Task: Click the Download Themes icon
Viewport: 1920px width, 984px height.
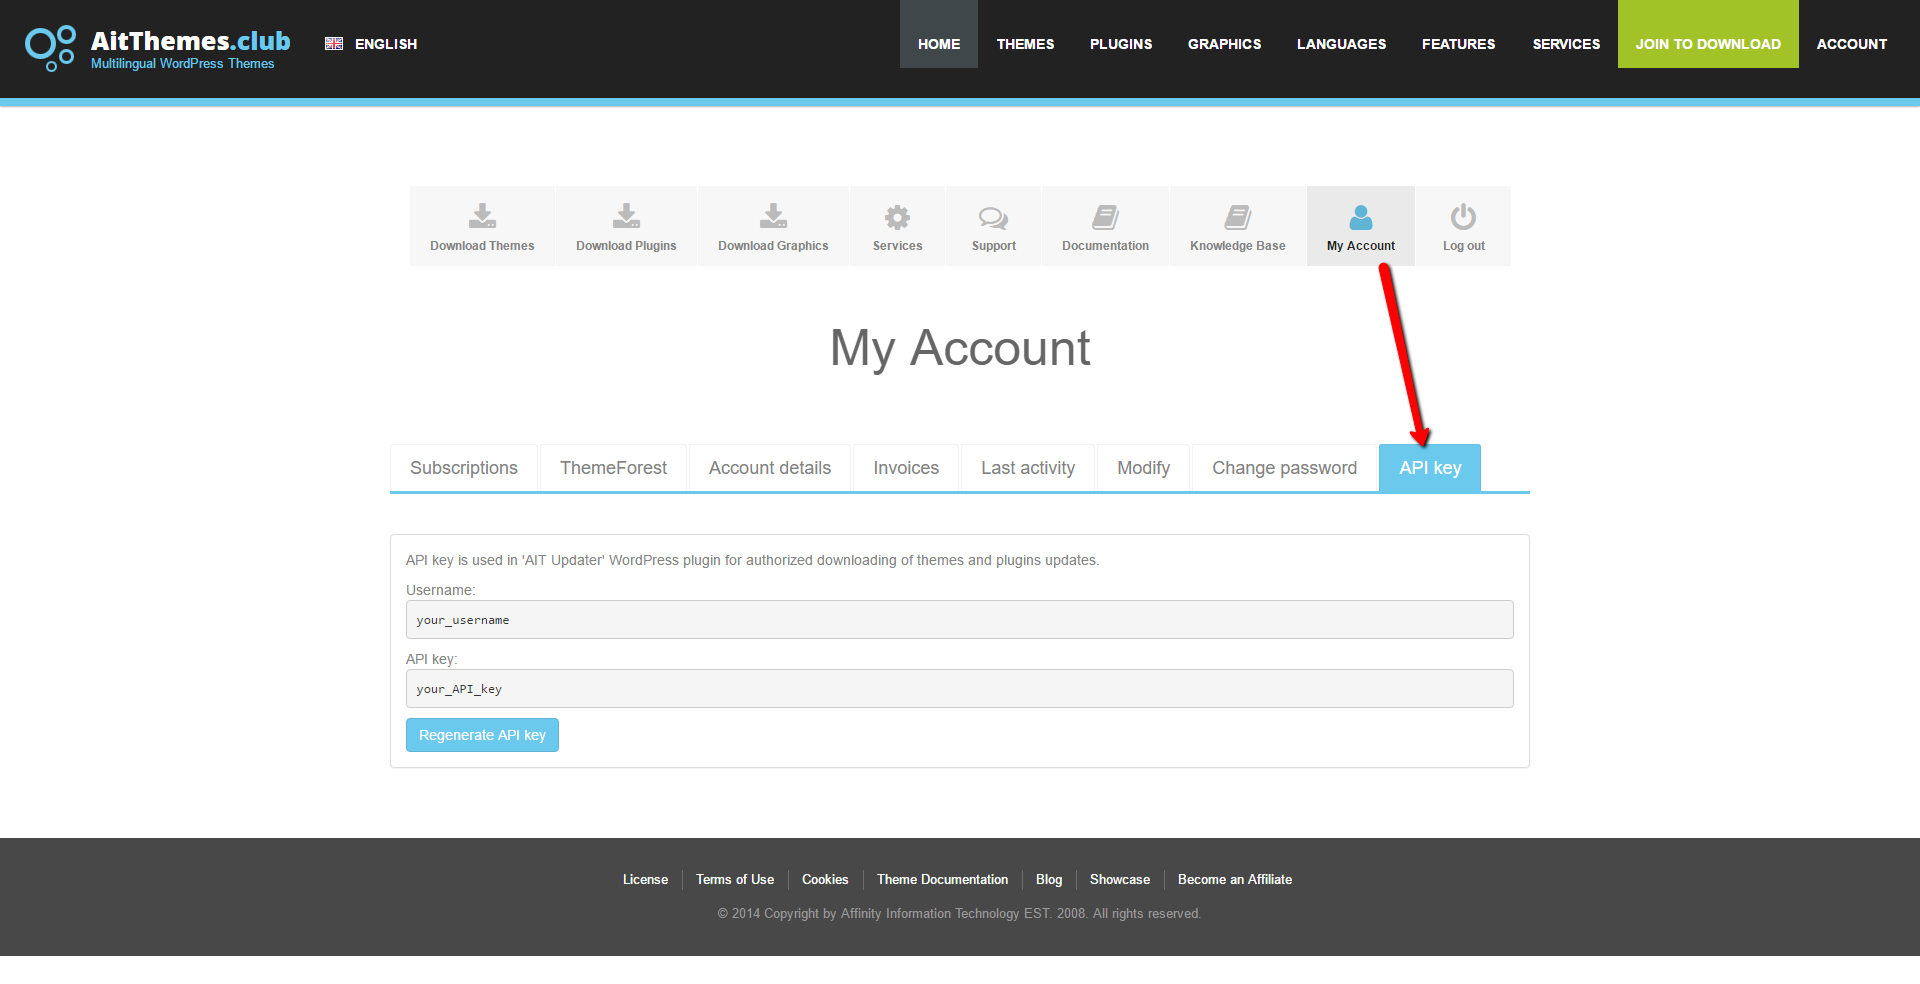Action: [482, 216]
